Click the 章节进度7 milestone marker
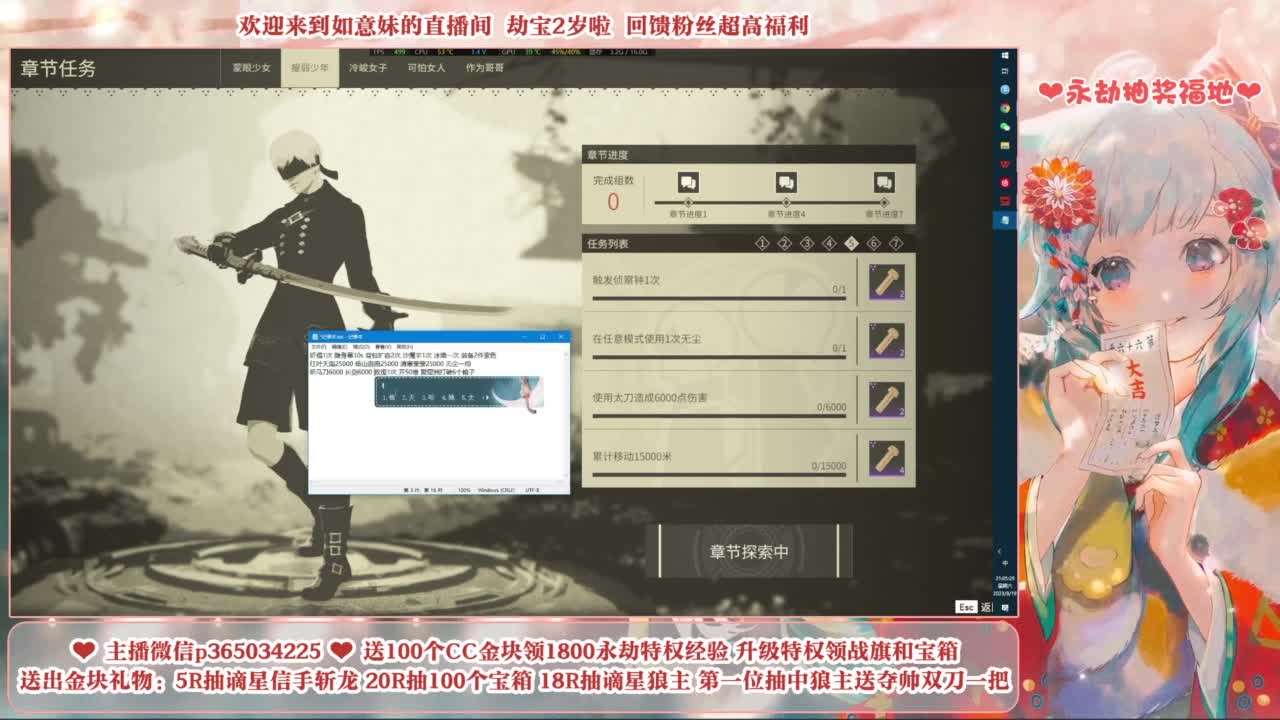The image size is (1280, 720). coord(884,202)
